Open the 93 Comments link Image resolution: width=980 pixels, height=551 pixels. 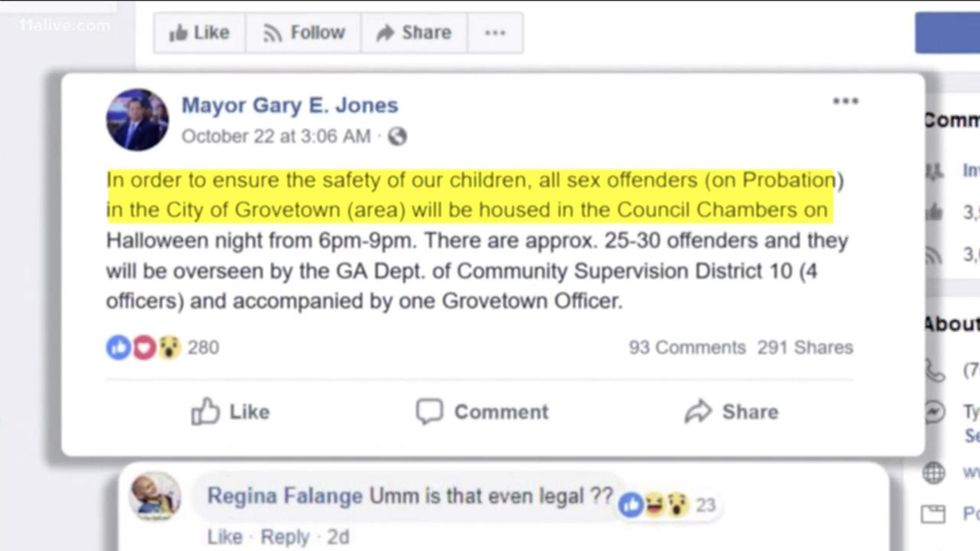(x=687, y=347)
